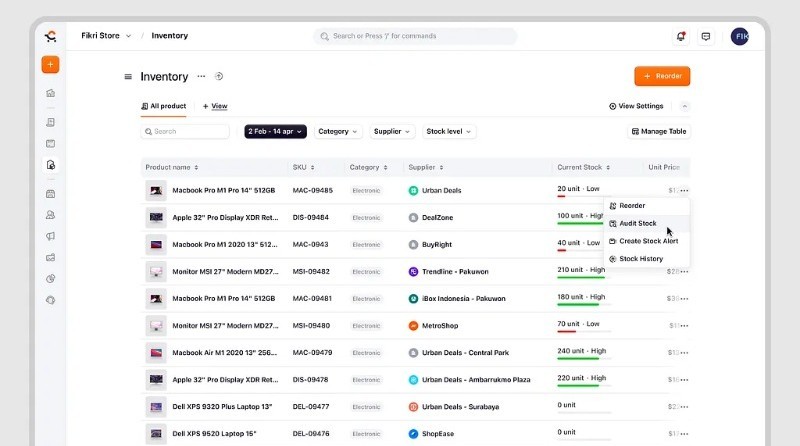Click the orange Reorder button
Screen dimensions: 800x446
[662, 76]
